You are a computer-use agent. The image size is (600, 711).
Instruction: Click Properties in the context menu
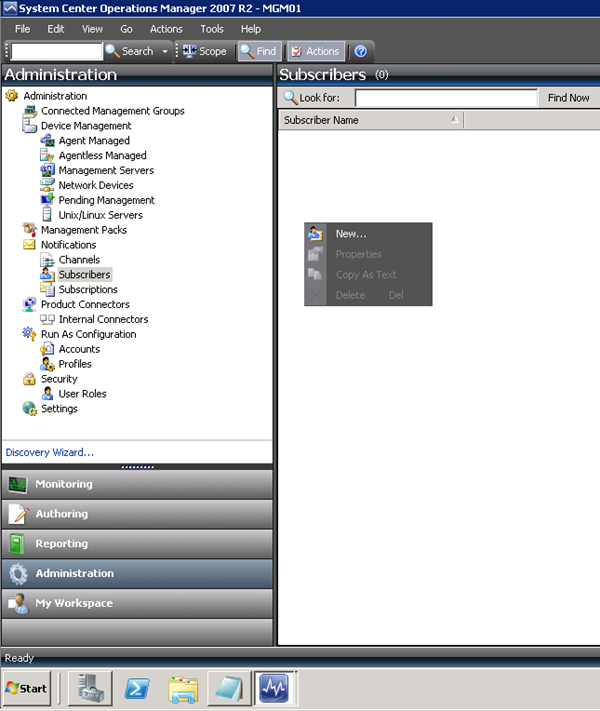point(368,254)
